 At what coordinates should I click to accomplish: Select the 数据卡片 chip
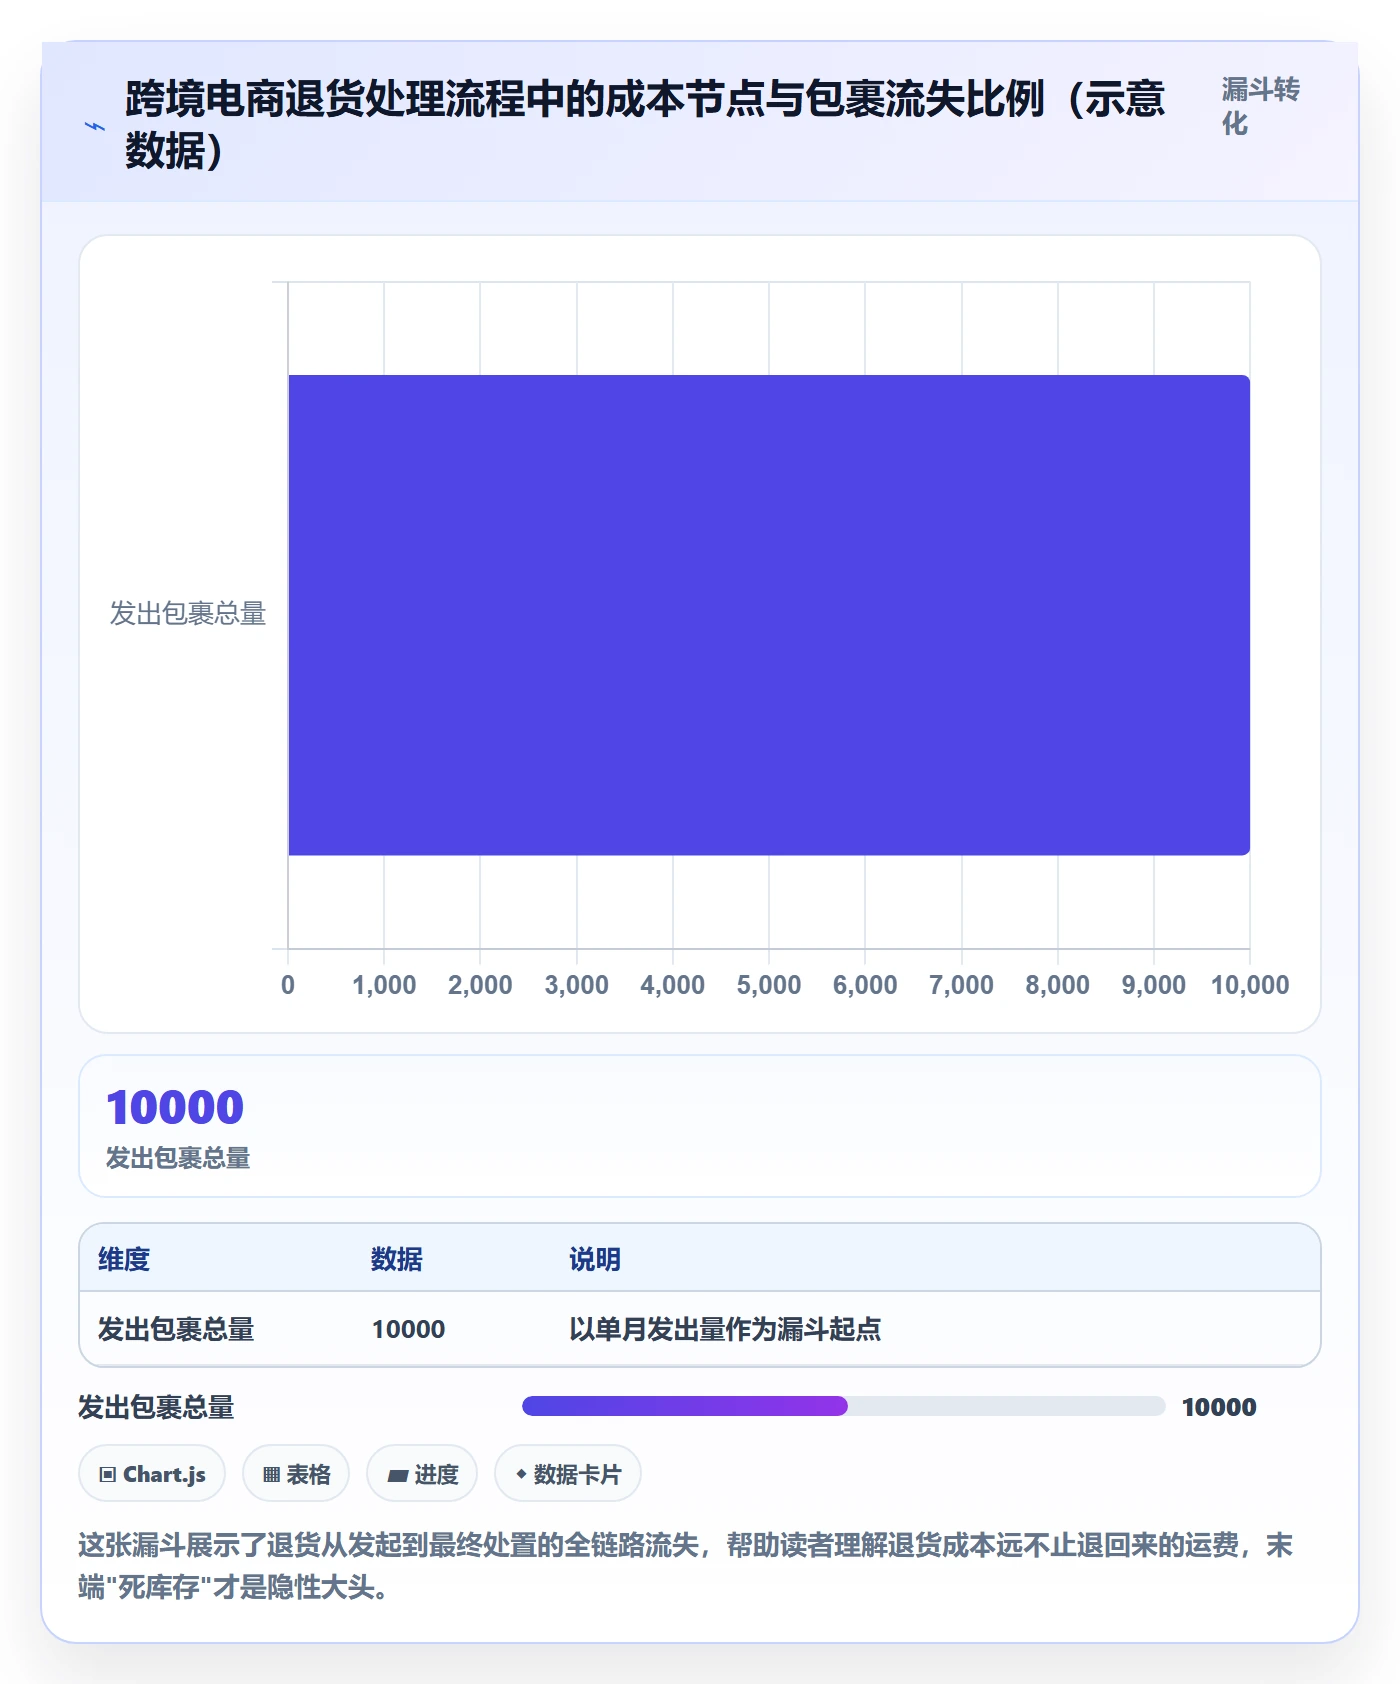coord(568,1474)
